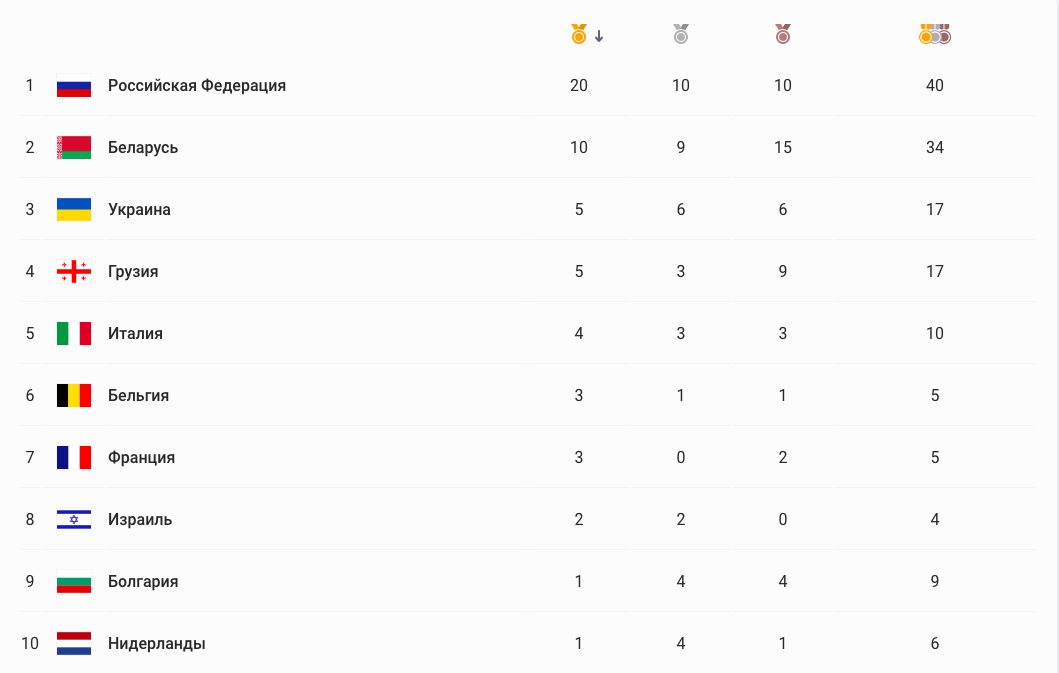
Task: Sort by total medals icon
Action: [x=935, y=34]
